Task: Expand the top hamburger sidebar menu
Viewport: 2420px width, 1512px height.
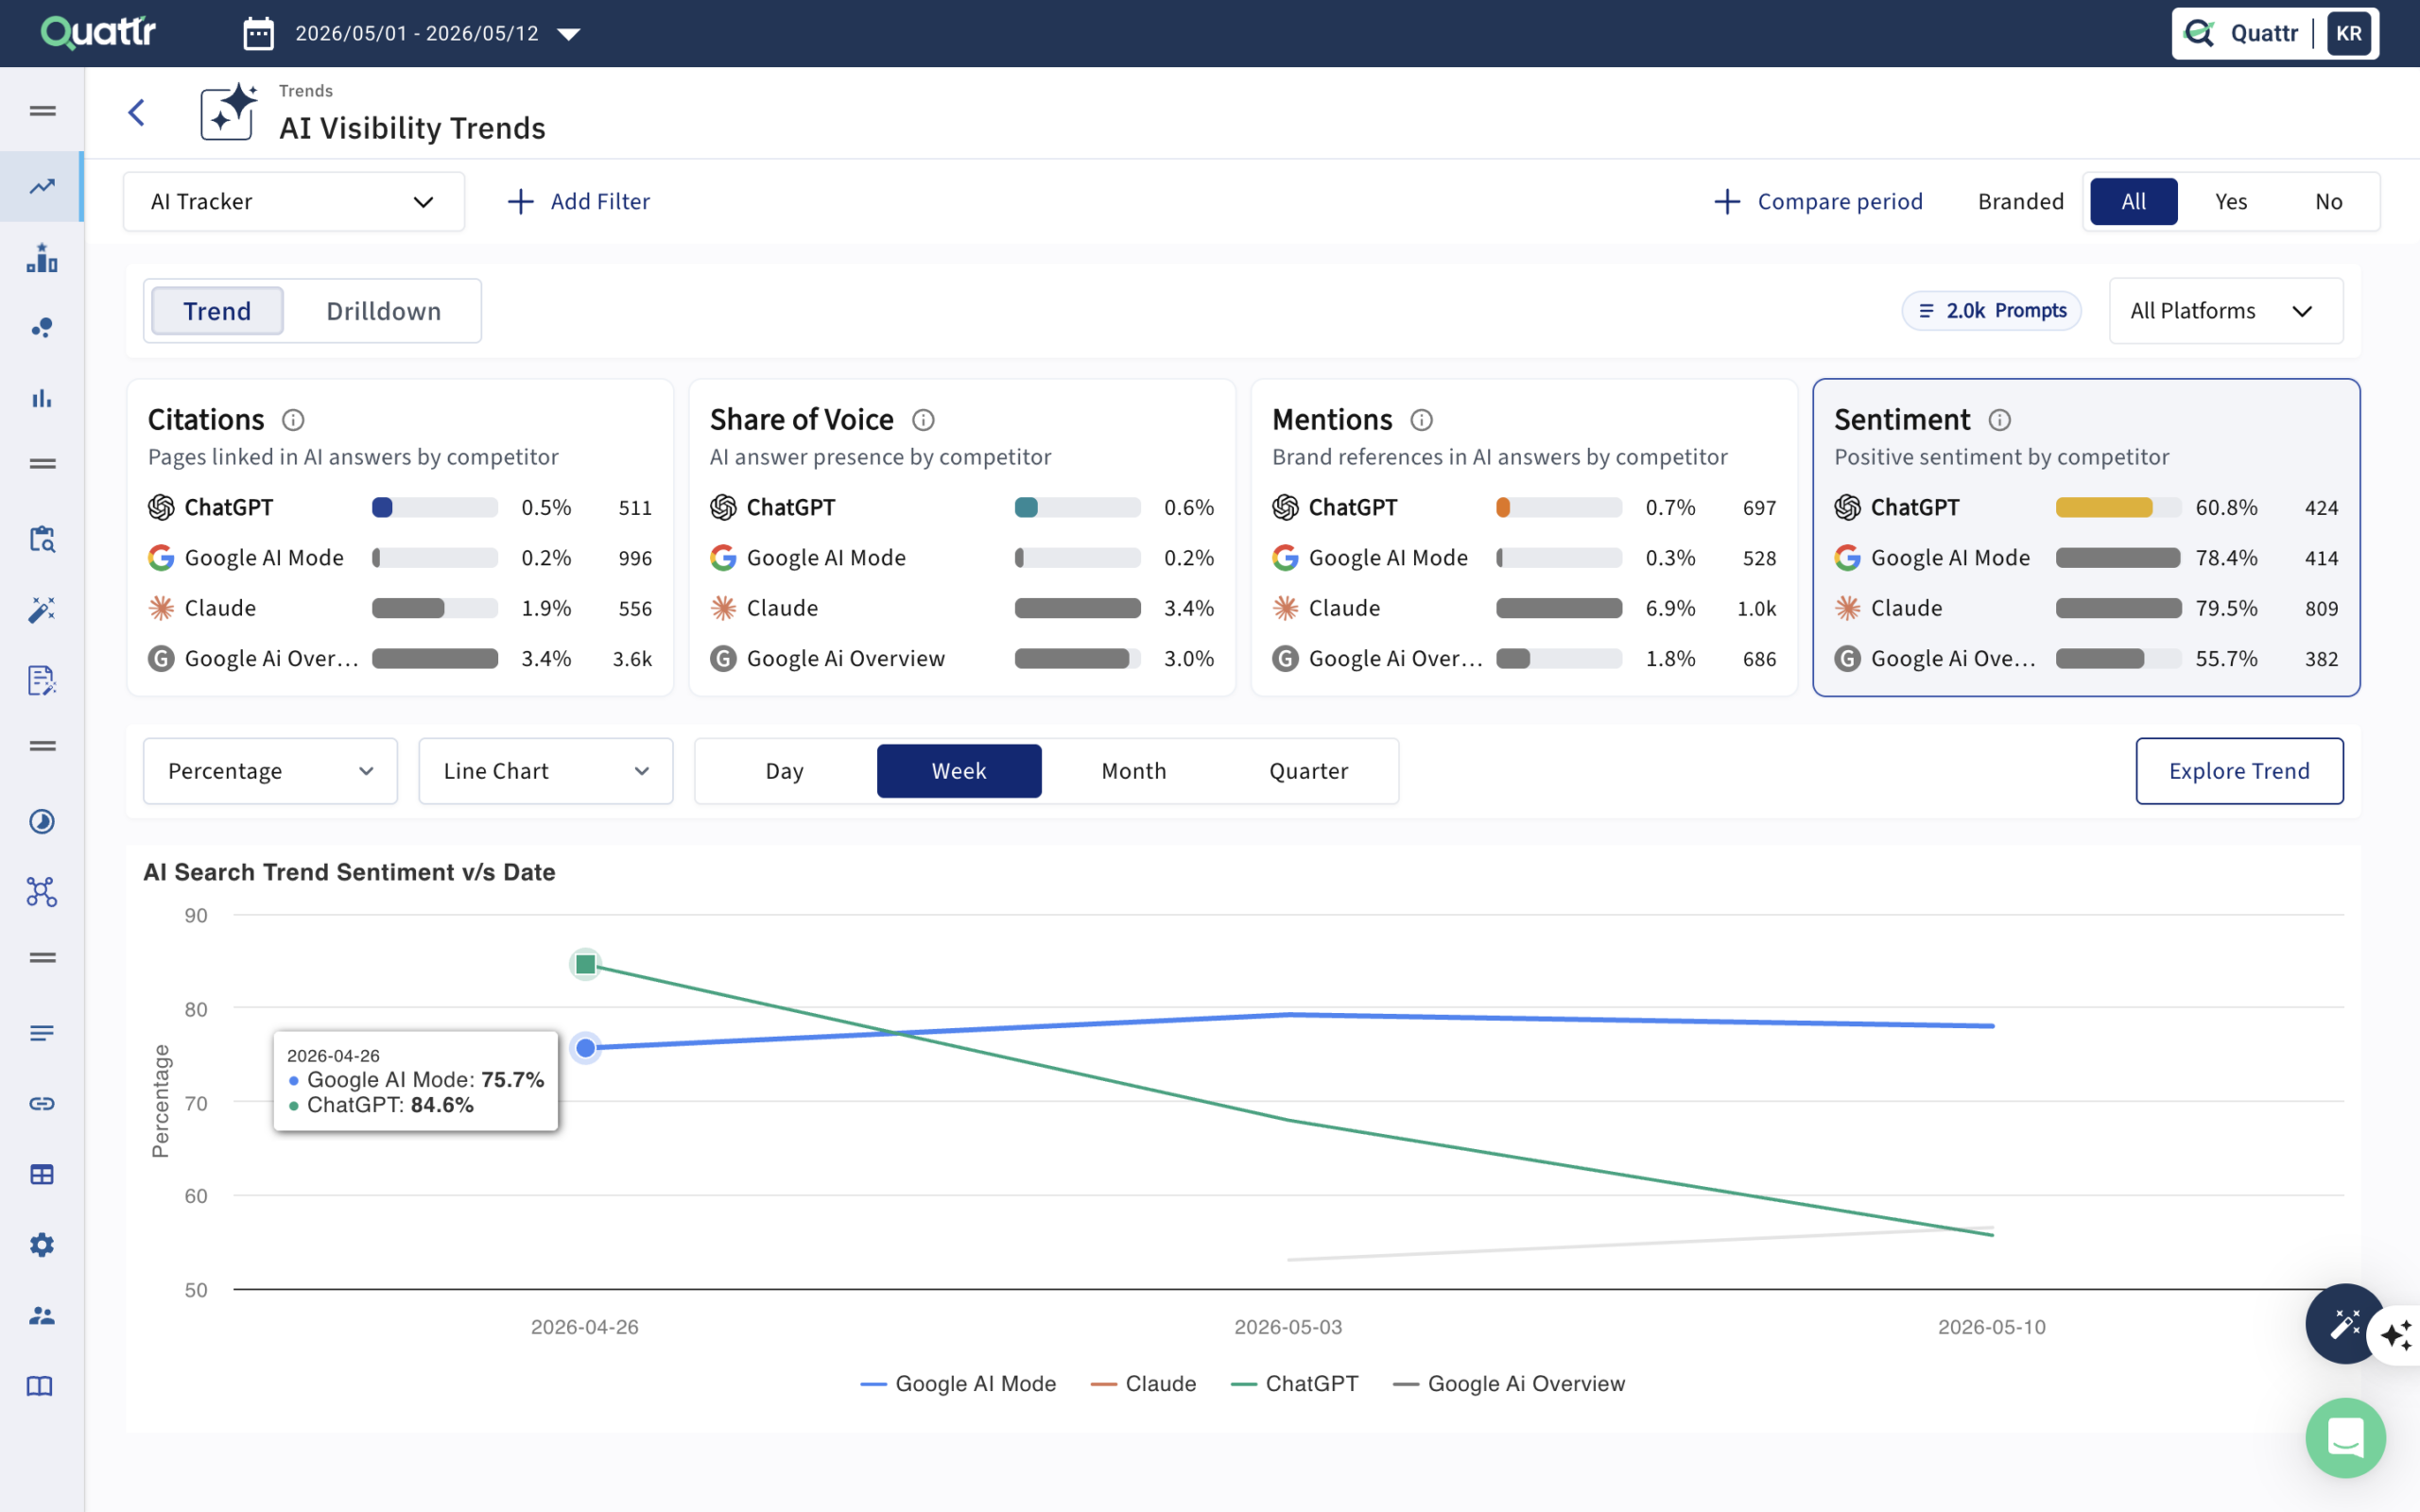Action: [42, 111]
